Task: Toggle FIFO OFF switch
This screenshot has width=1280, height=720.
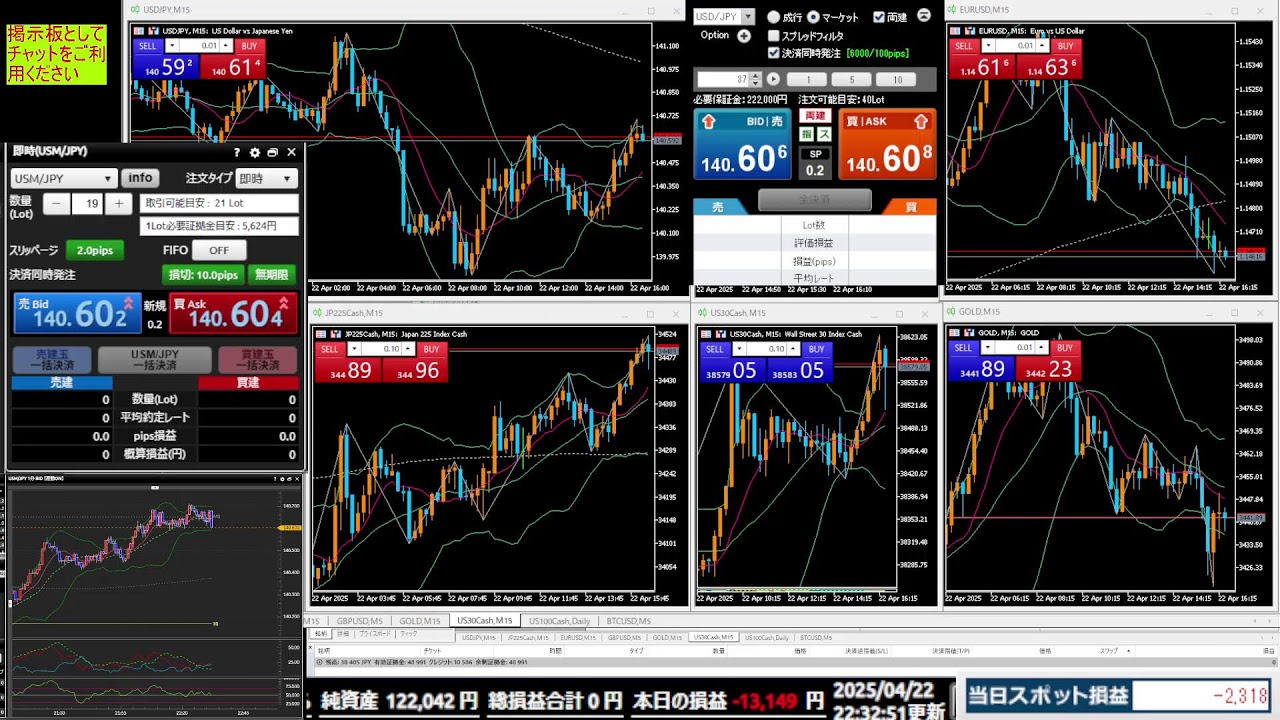Action: [219, 250]
